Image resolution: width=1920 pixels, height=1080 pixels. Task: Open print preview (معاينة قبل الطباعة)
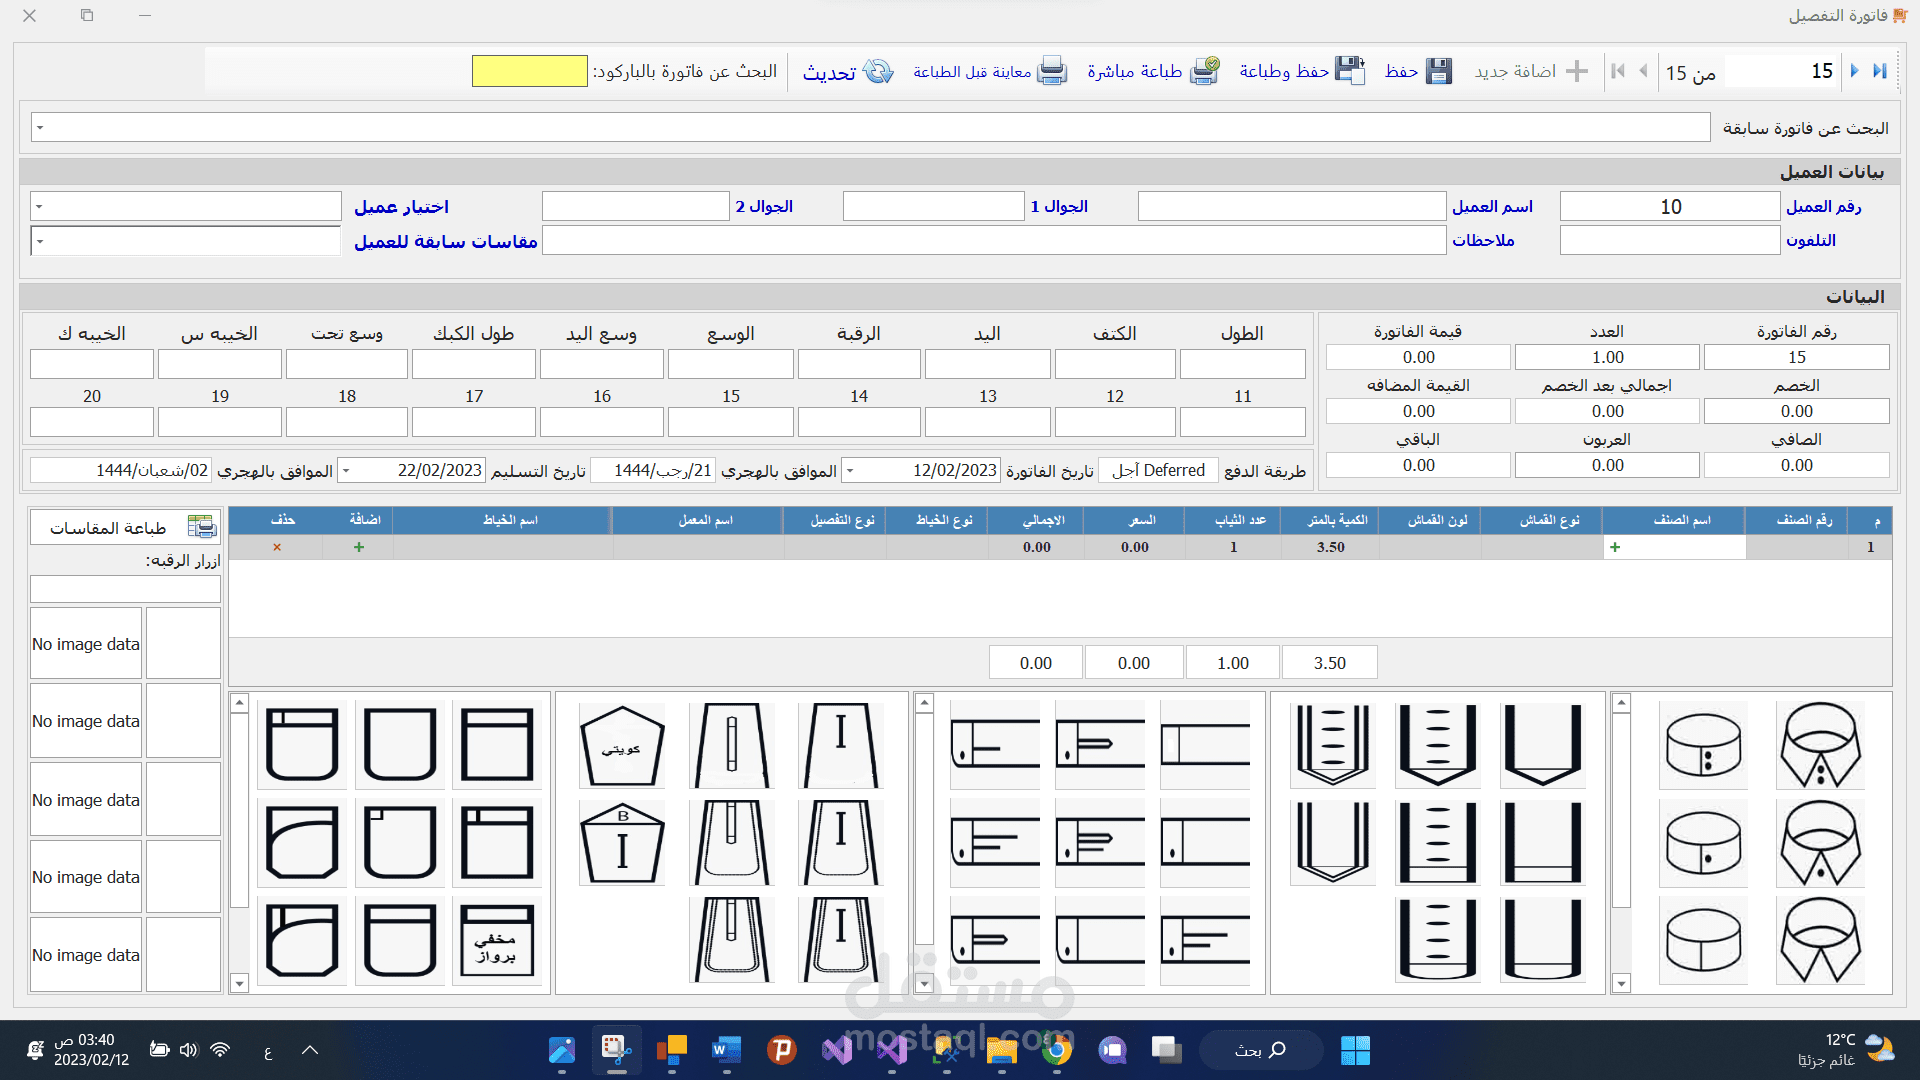point(1052,71)
